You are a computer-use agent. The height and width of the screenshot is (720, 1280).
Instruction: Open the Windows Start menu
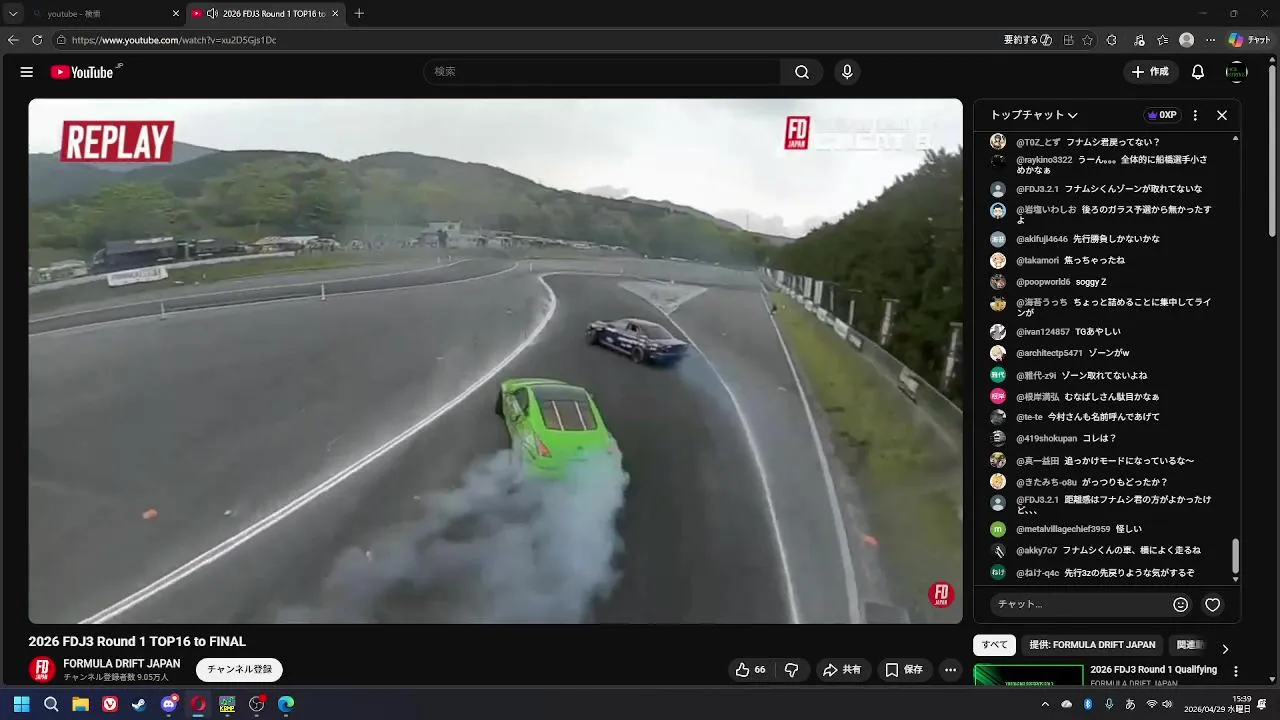coord(21,704)
